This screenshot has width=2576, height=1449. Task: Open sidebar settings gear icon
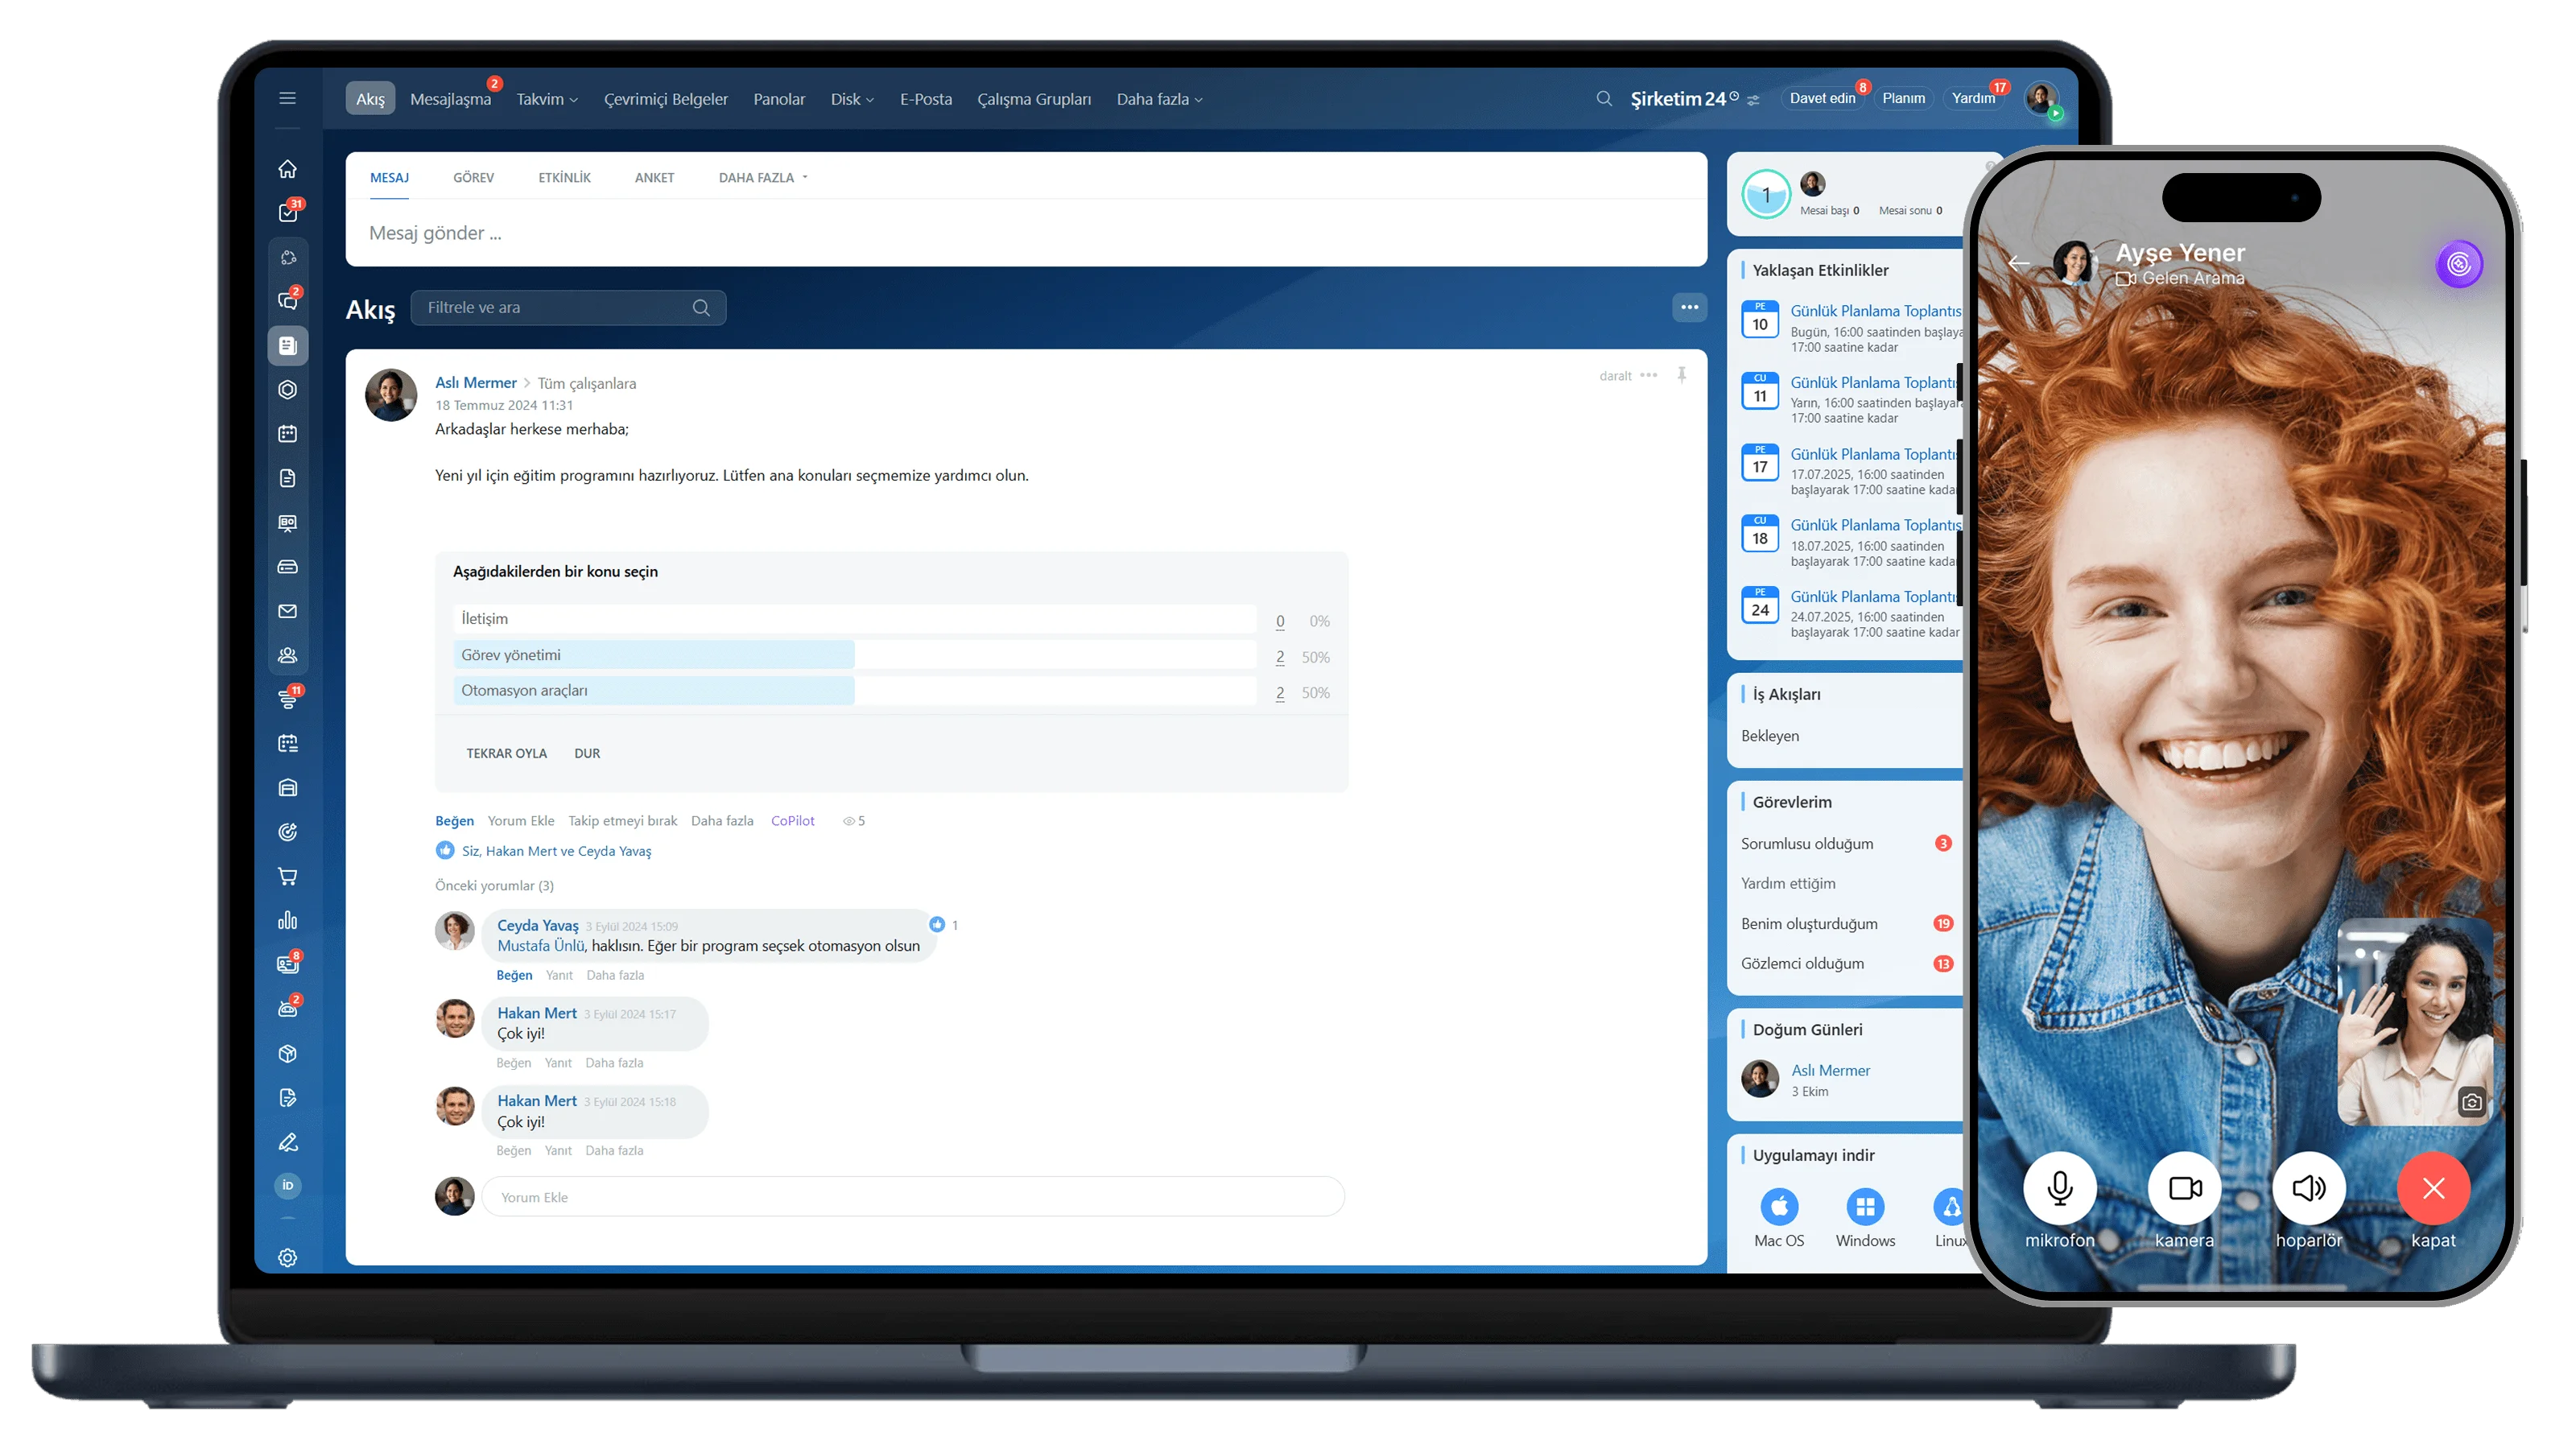click(x=287, y=1258)
